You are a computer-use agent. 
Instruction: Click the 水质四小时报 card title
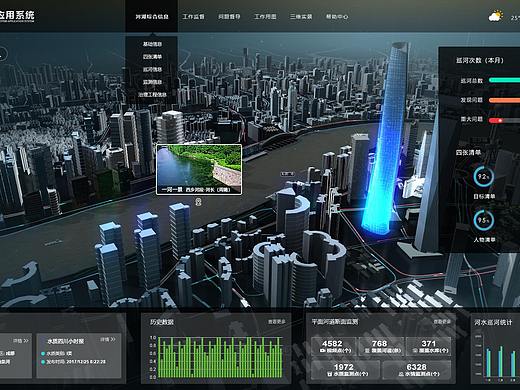pos(66,341)
